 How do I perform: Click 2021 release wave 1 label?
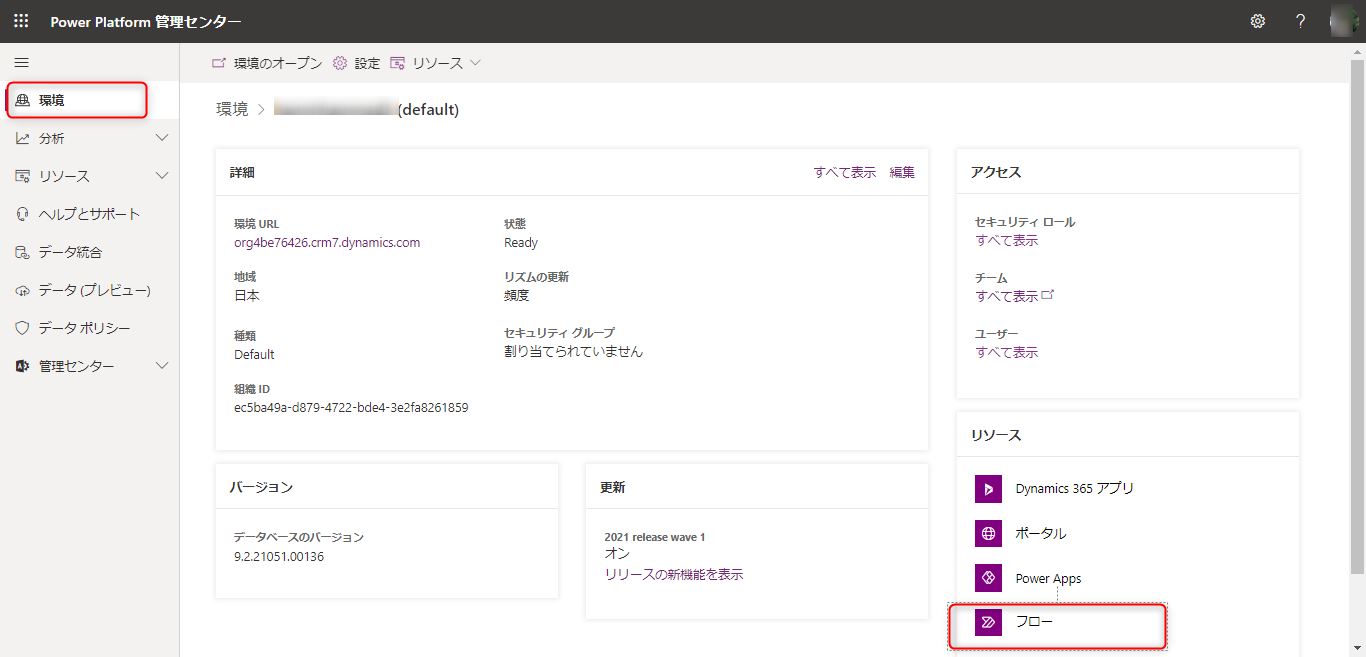pos(655,537)
